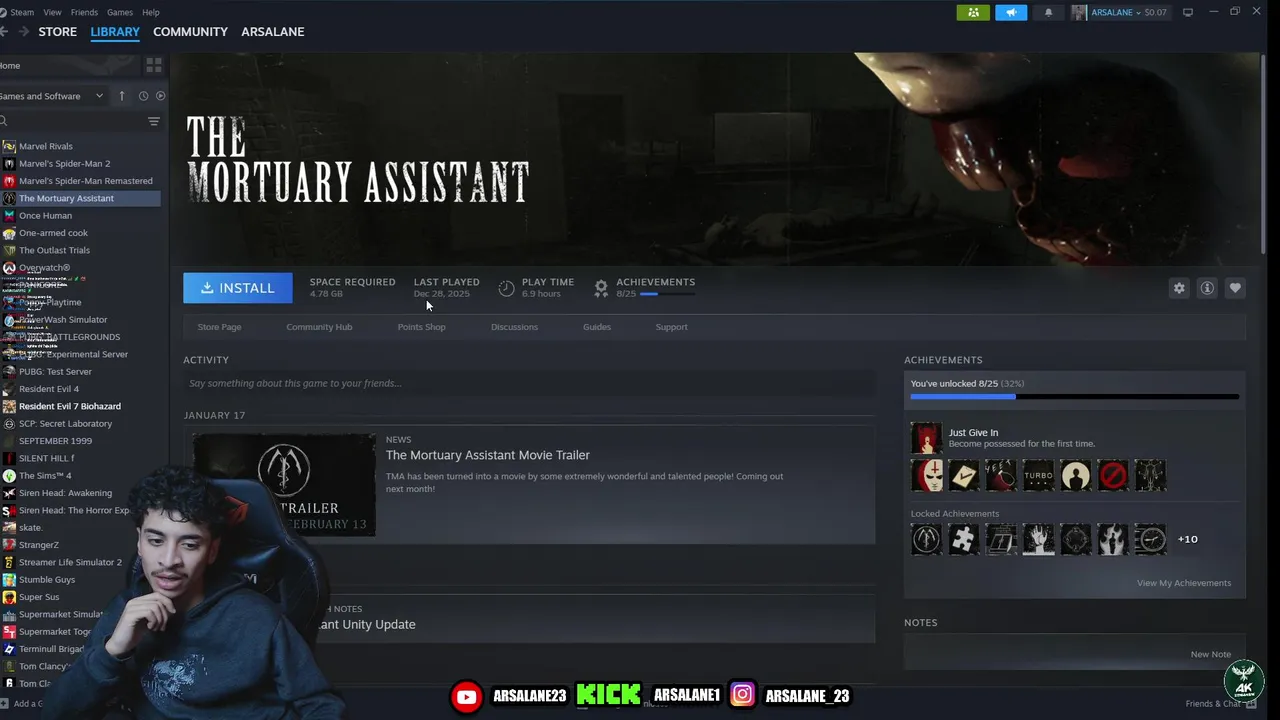The height and width of the screenshot is (720, 1280).
Task: Switch to Big Picture mode monitor icon
Action: pyautogui.click(x=1188, y=12)
